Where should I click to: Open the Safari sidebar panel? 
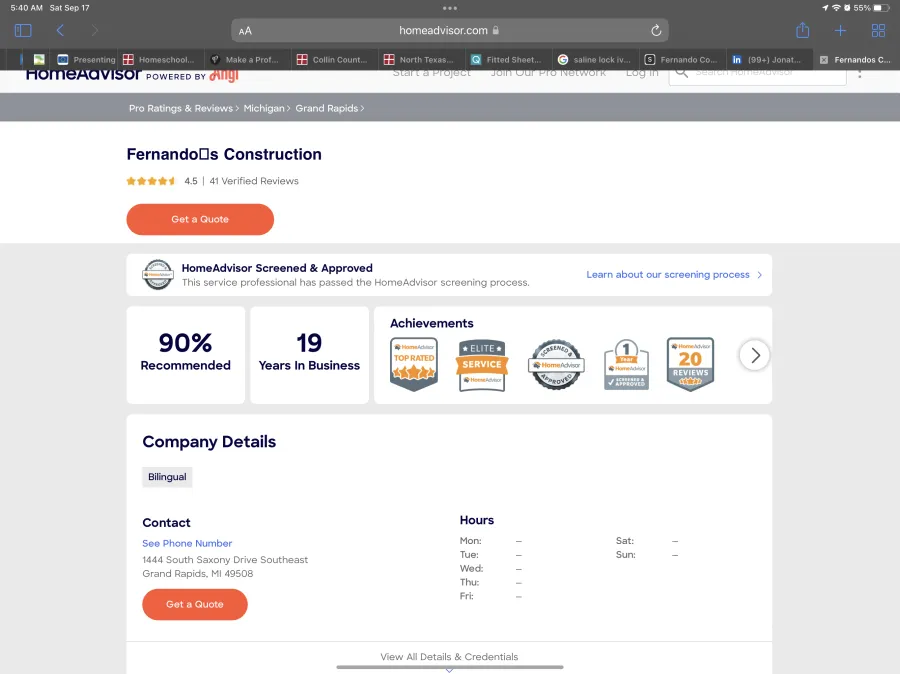23,30
